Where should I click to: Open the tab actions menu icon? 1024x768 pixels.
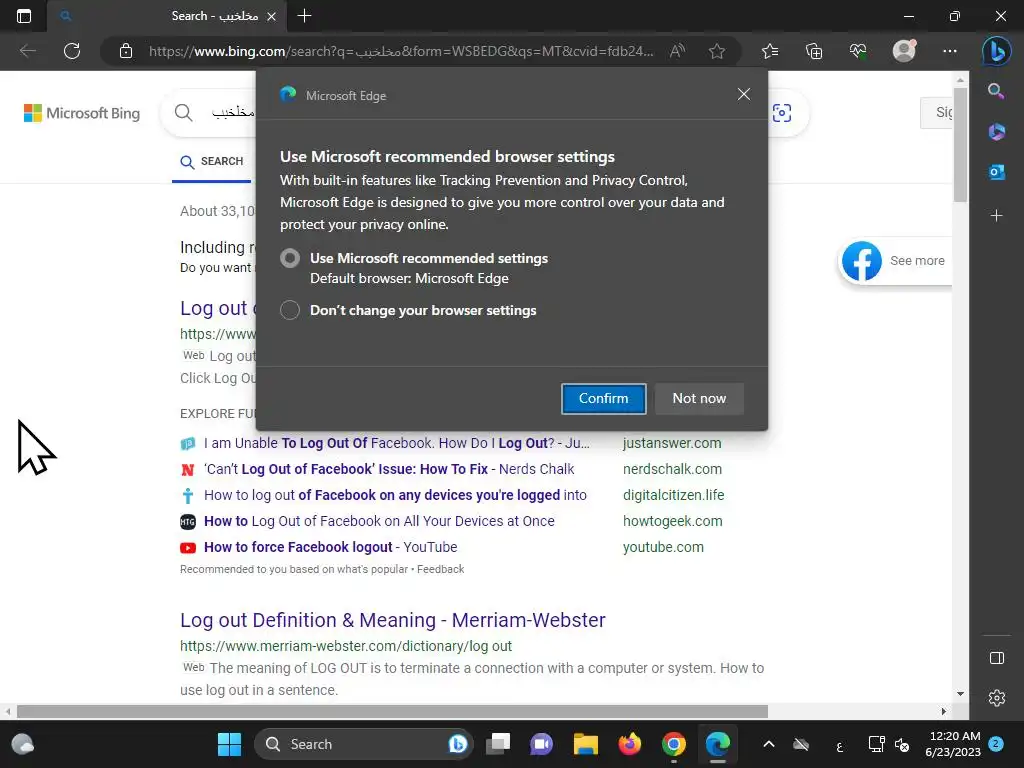pyautogui.click(x=24, y=16)
